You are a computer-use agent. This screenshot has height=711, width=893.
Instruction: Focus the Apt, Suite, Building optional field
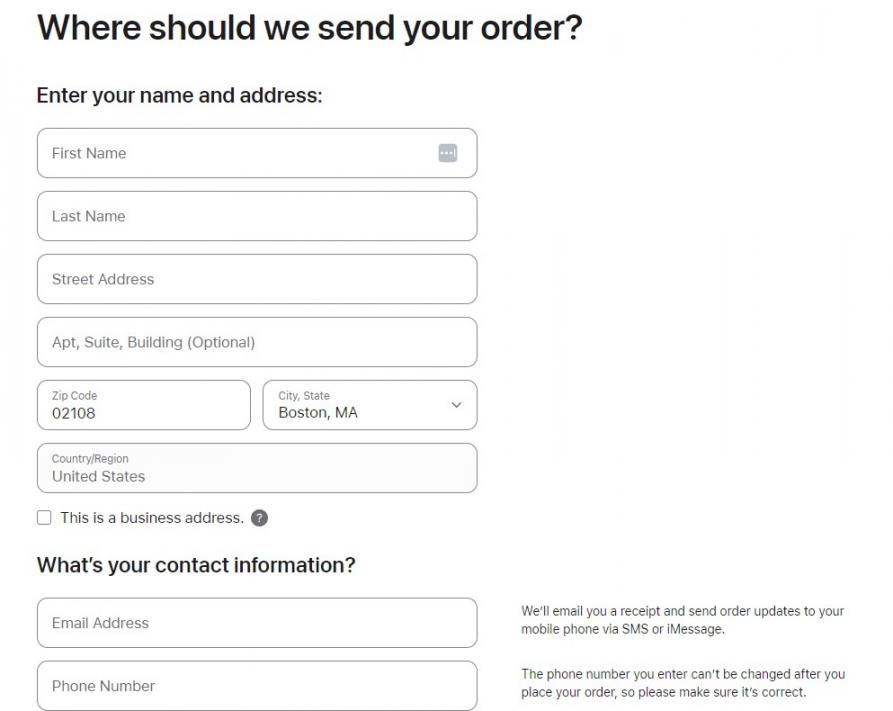click(x=257, y=342)
